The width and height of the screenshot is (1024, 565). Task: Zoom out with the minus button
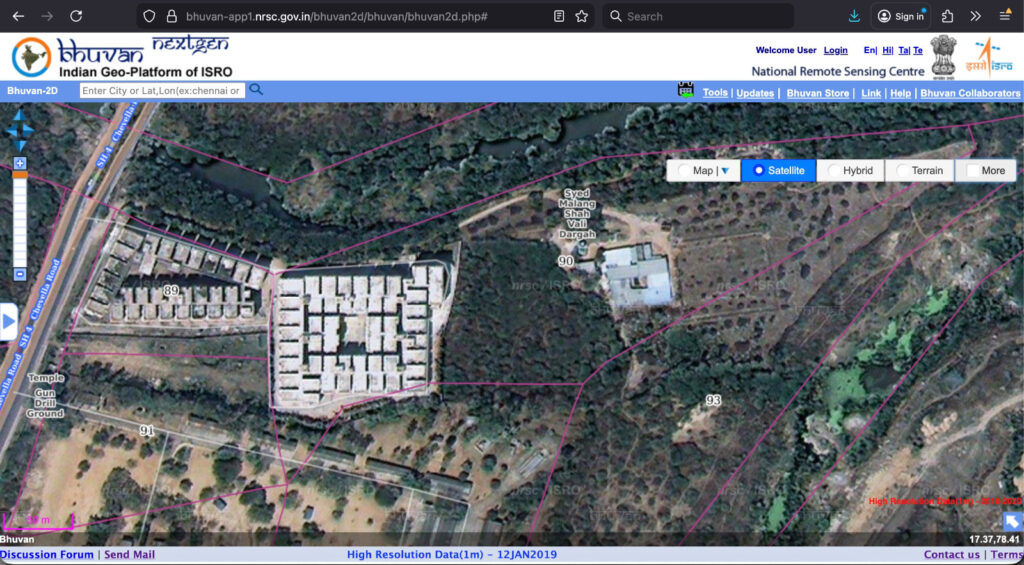point(20,274)
